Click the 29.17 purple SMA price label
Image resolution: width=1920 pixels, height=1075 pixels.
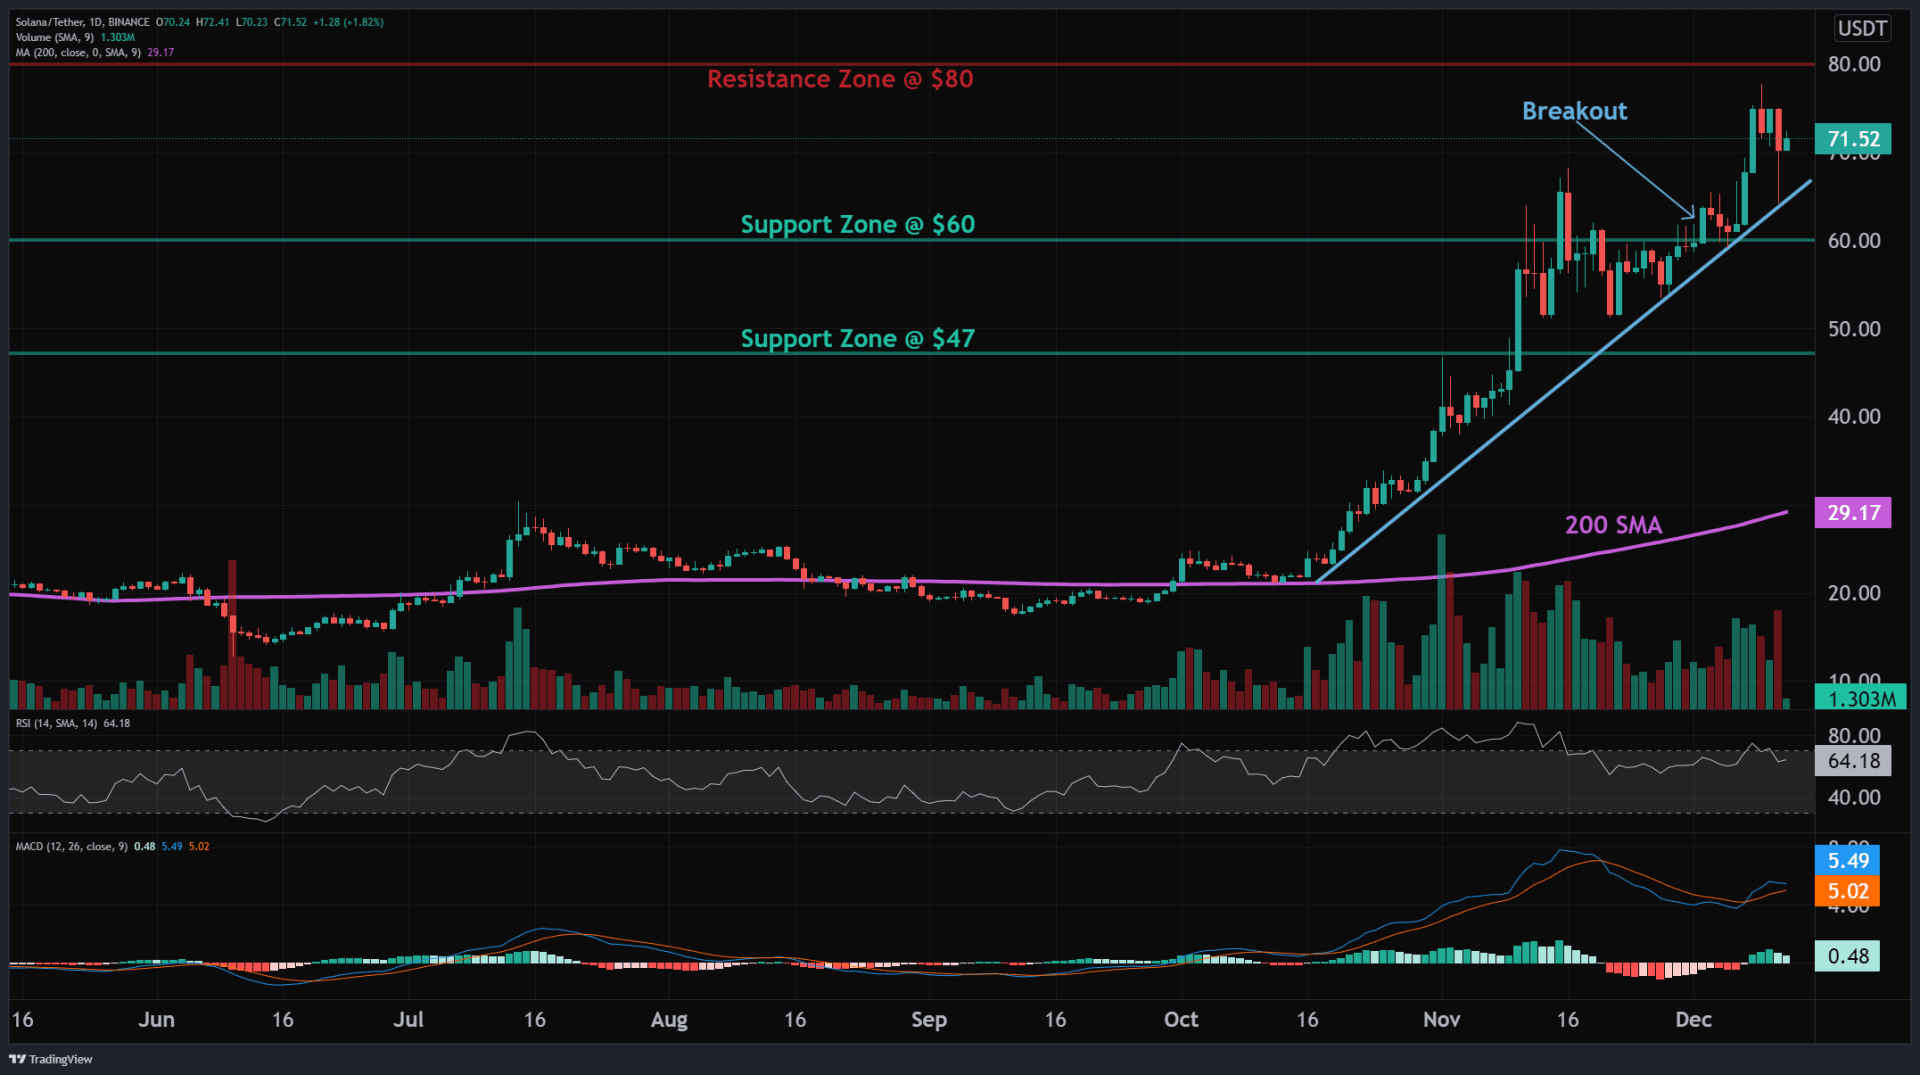click(1853, 513)
